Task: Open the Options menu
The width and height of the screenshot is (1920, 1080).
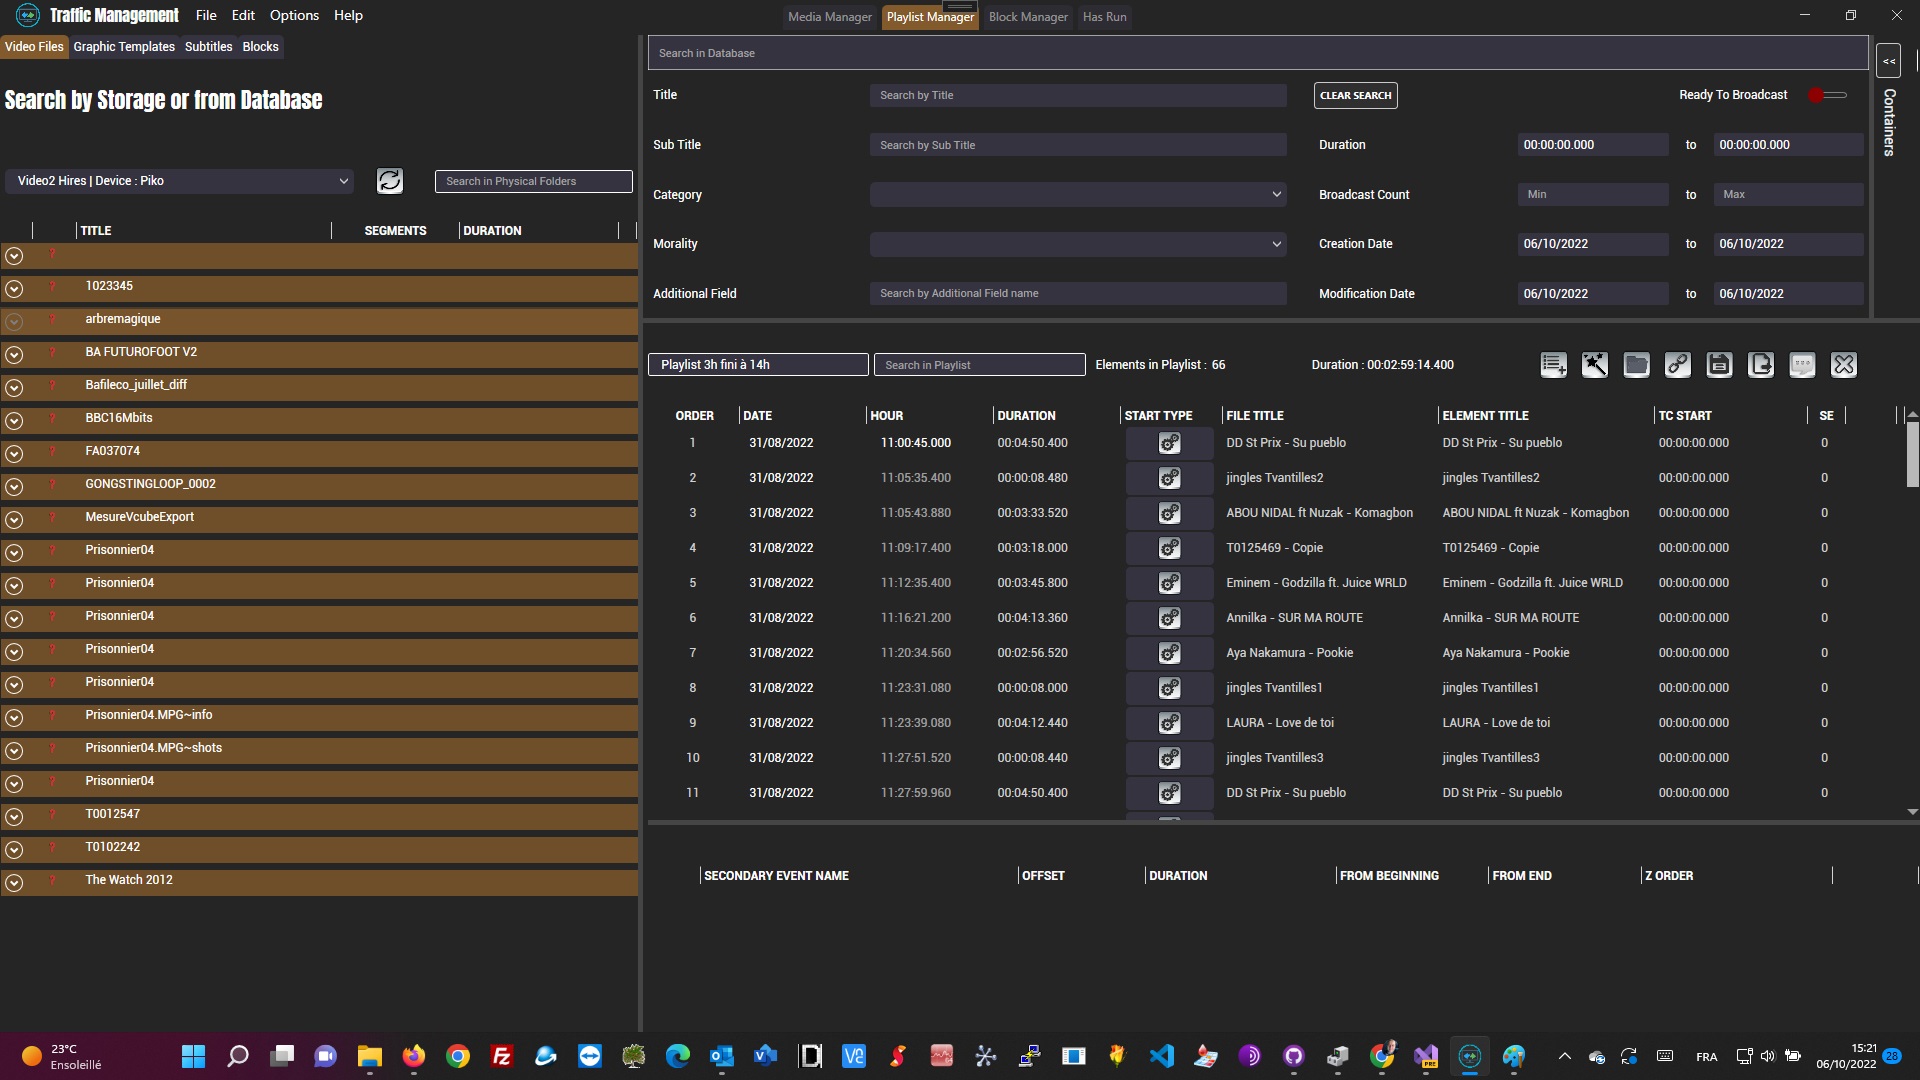Action: 294,15
